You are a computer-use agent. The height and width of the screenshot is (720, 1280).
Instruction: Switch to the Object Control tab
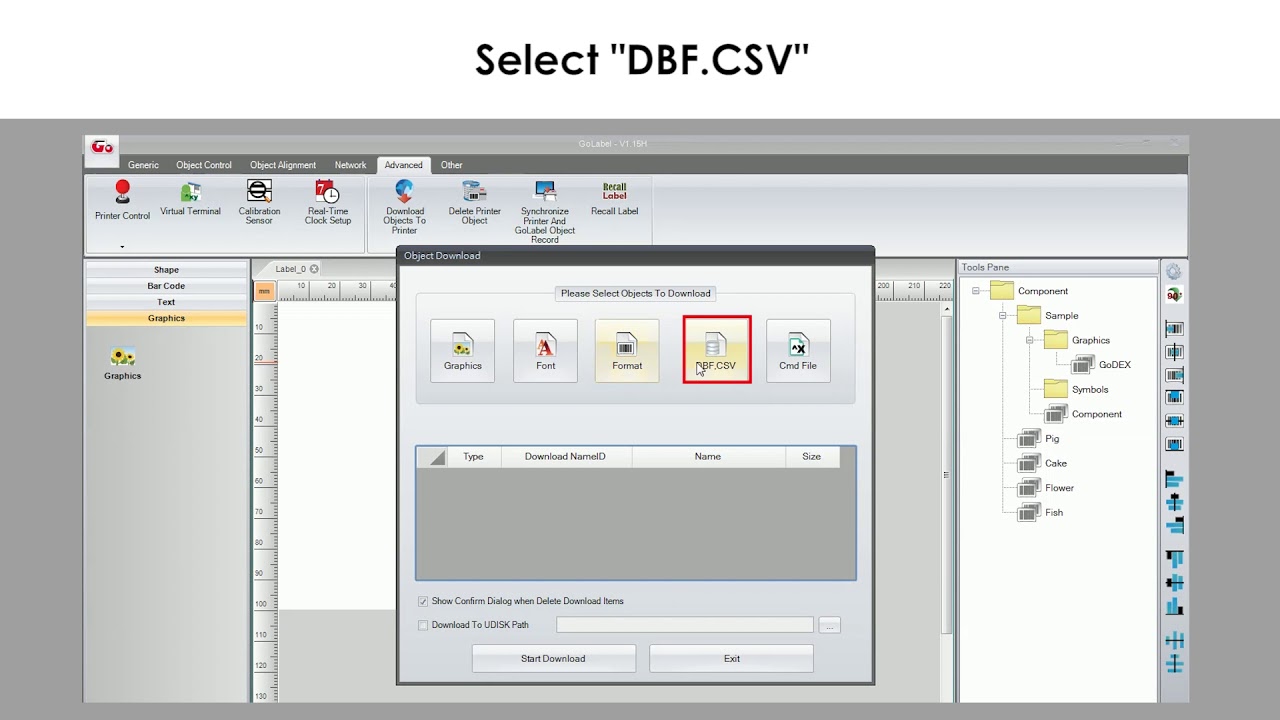click(x=204, y=165)
